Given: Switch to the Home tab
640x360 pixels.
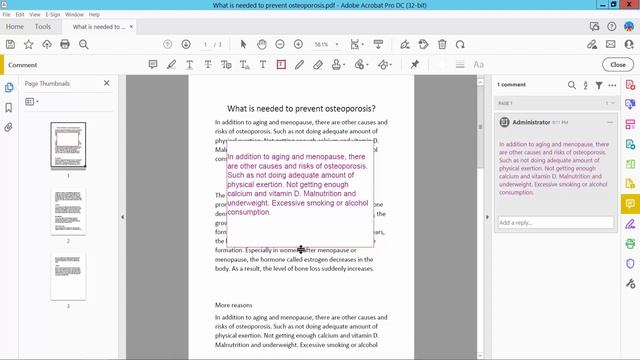Looking at the screenshot, I should coord(15,27).
